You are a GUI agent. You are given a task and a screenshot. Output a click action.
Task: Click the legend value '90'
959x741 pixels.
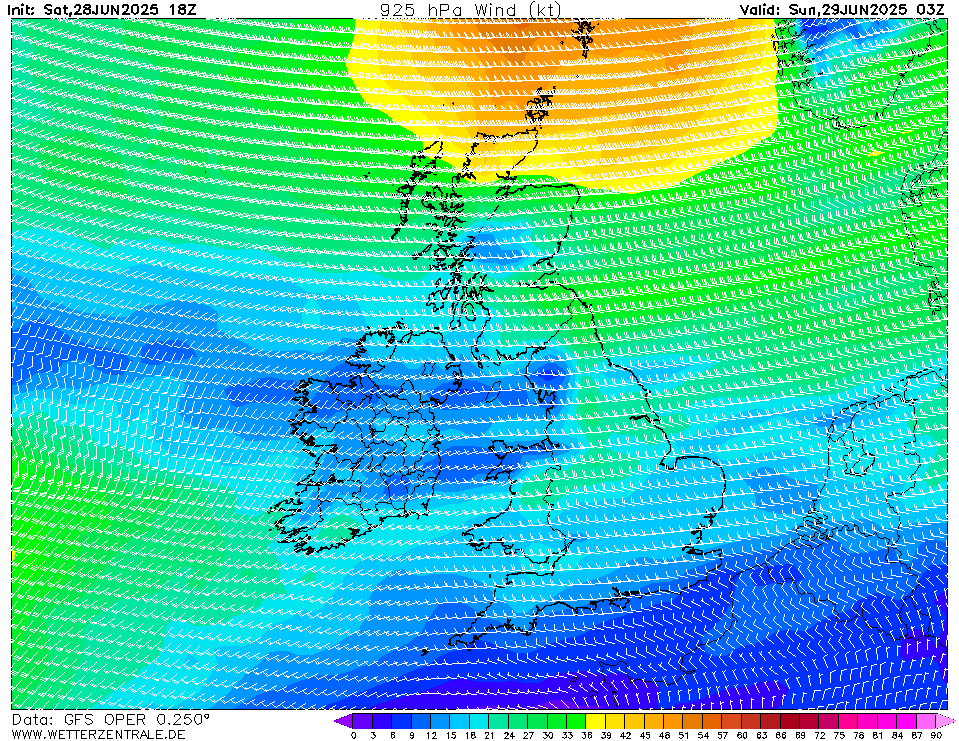point(936,735)
